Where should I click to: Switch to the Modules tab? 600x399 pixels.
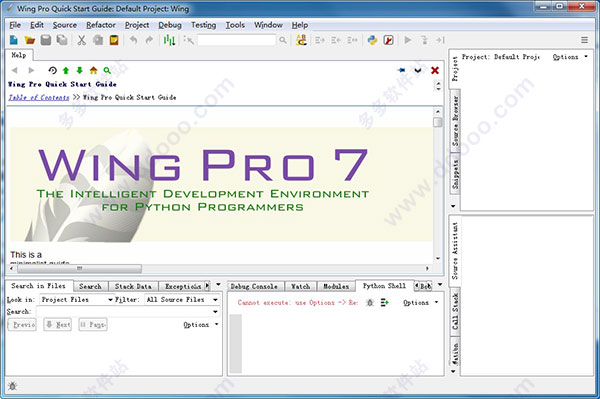(336, 286)
